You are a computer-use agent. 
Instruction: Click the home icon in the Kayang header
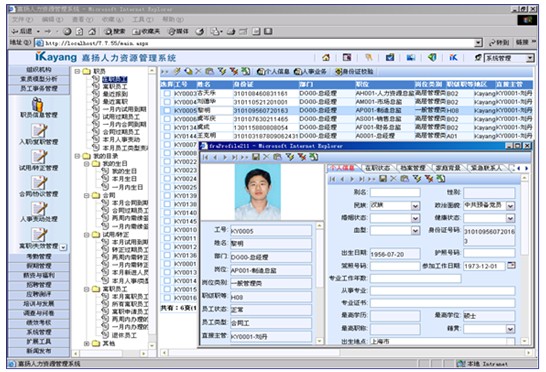[326, 57]
